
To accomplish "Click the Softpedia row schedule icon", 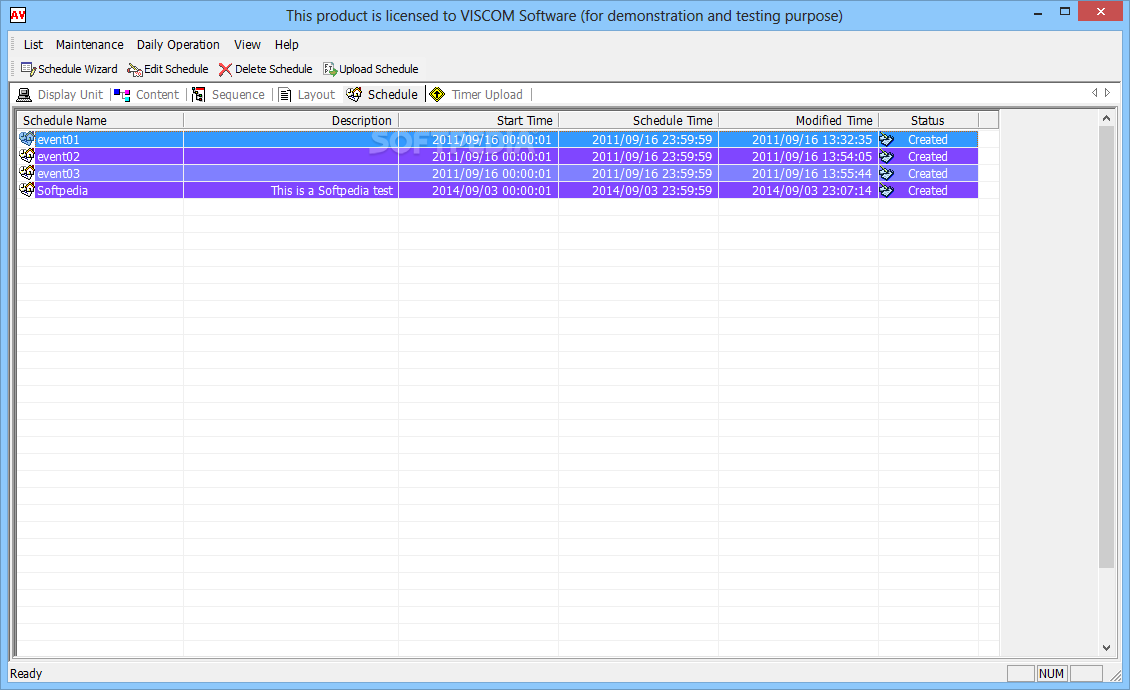I will coord(27,190).
